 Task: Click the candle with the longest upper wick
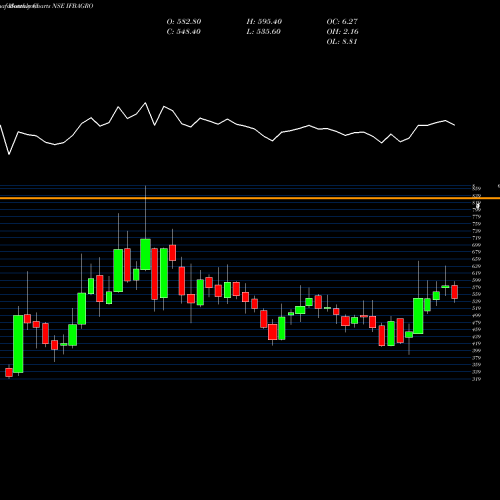[145, 254]
